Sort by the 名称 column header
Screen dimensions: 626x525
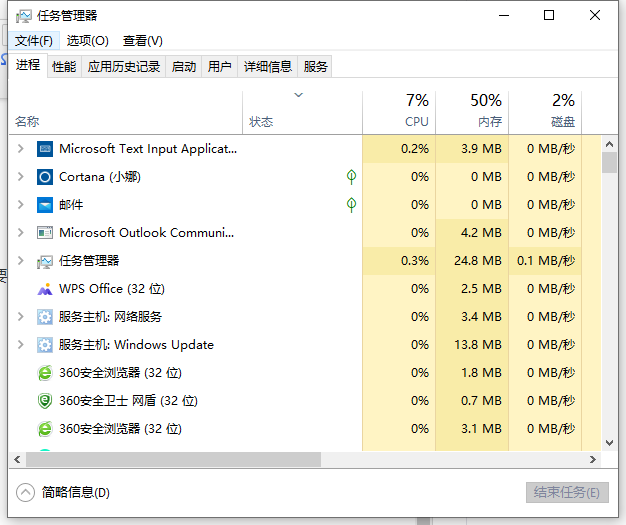[125, 113]
